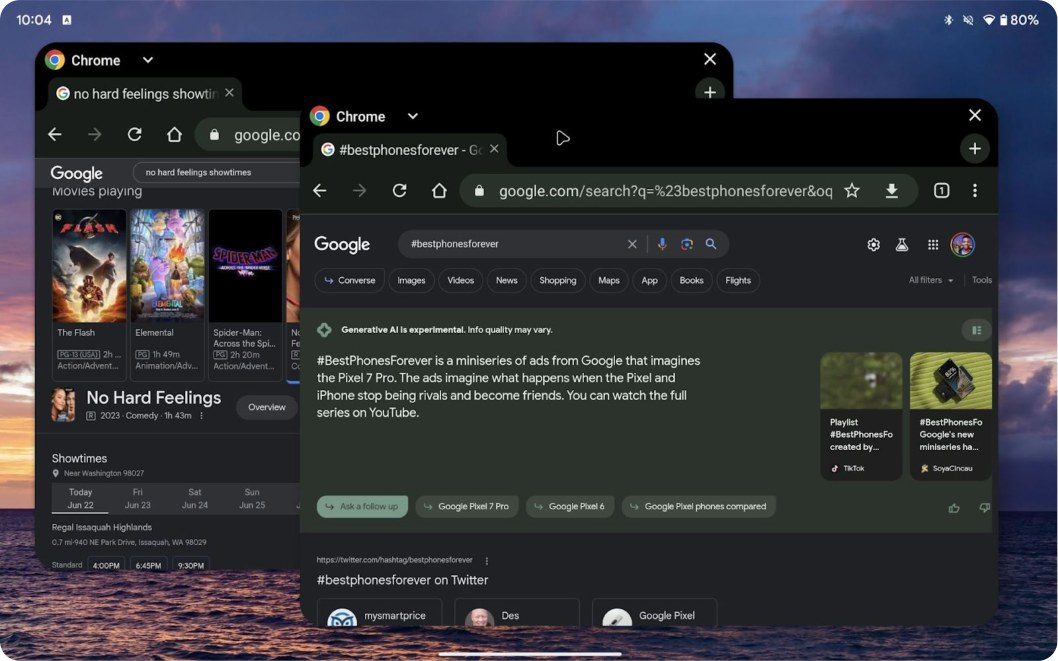The image size is (1058, 661).
Task: Reload the page in rear Chrome window
Action: click(x=134, y=135)
